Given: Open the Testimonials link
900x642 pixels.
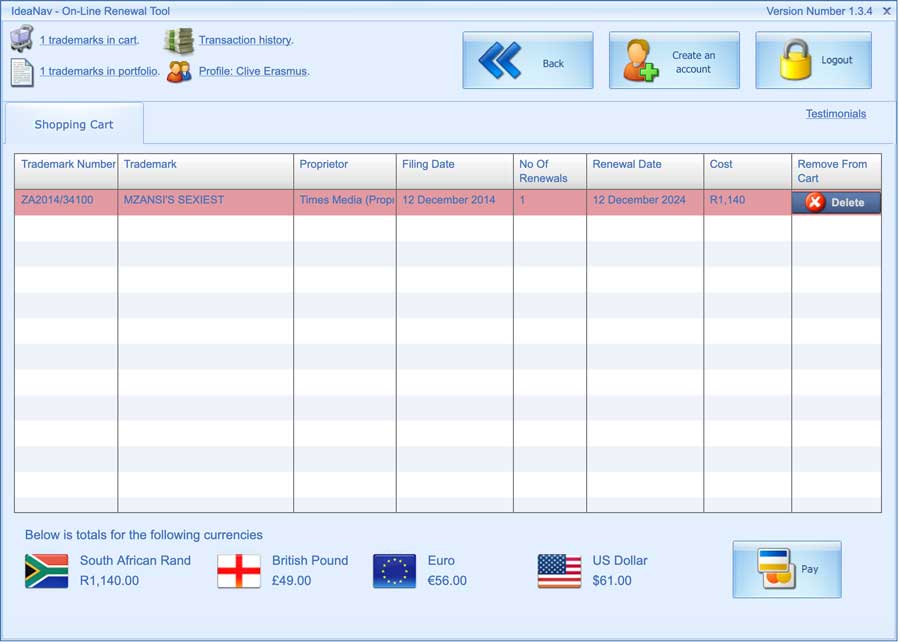Looking at the screenshot, I should coord(836,114).
